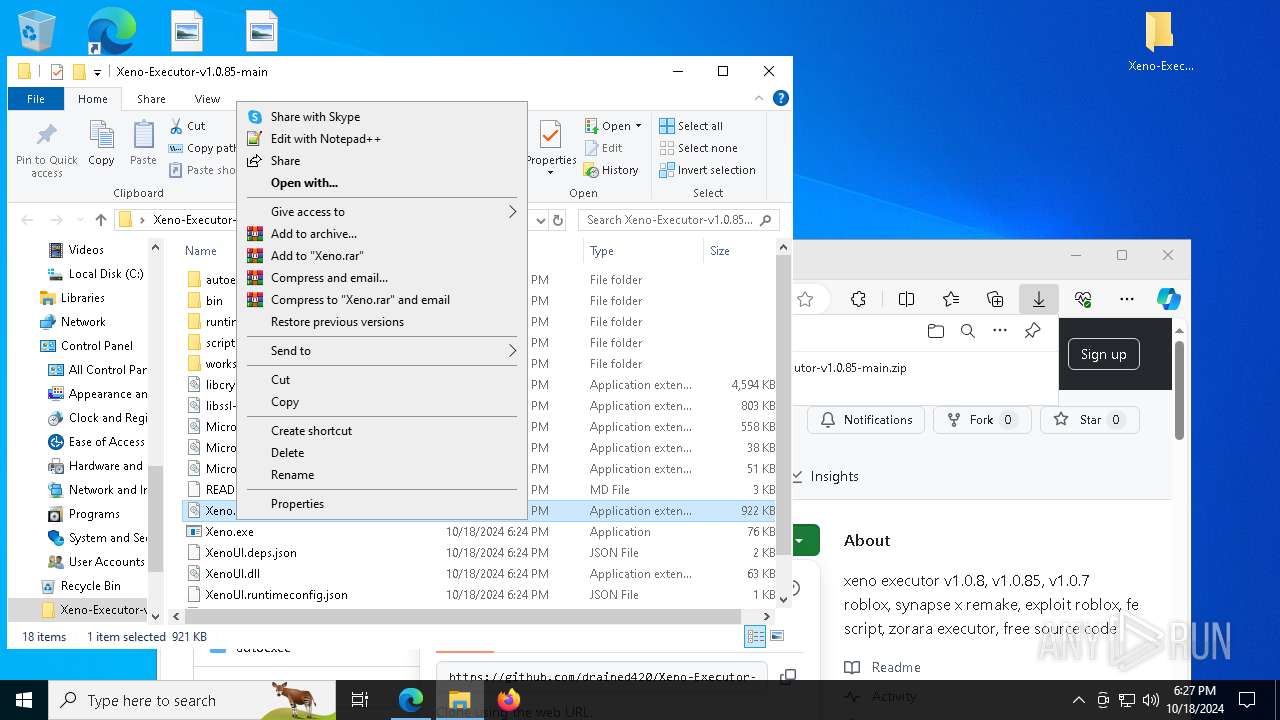Screen dimensions: 1280x720
Task: Click the History ribbon button
Action: click(611, 170)
